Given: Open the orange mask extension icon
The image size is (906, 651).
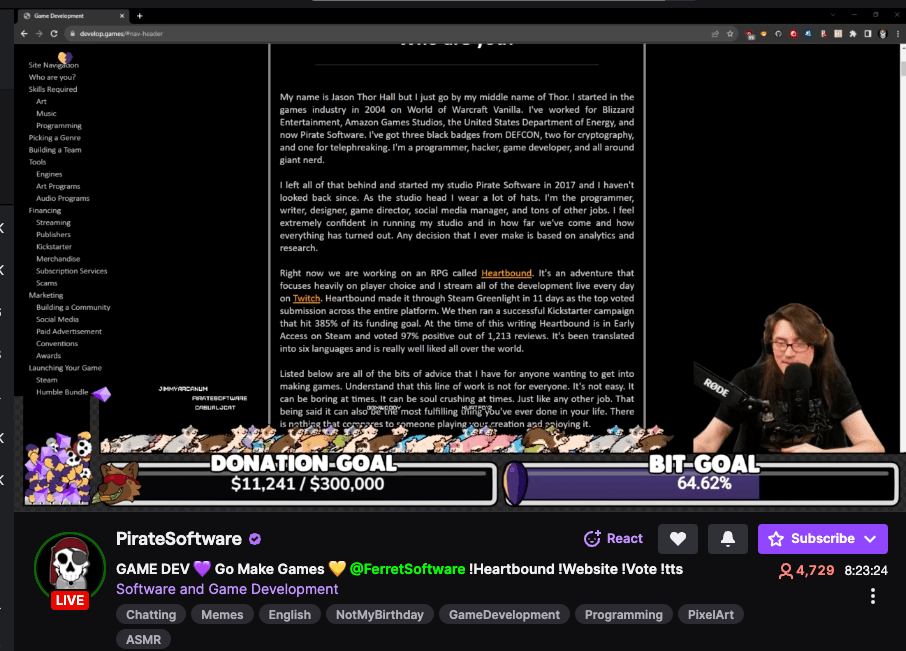Looking at the screenshot, I should point(764,34).
